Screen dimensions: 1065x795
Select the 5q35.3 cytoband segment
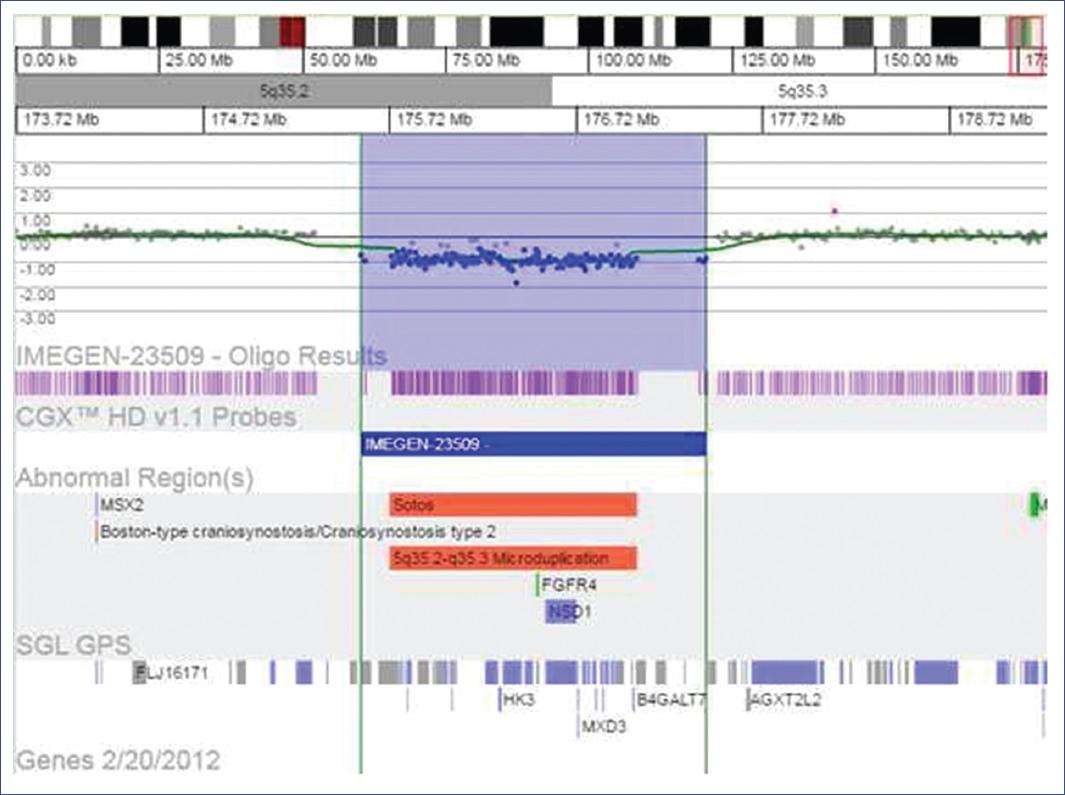798,91
